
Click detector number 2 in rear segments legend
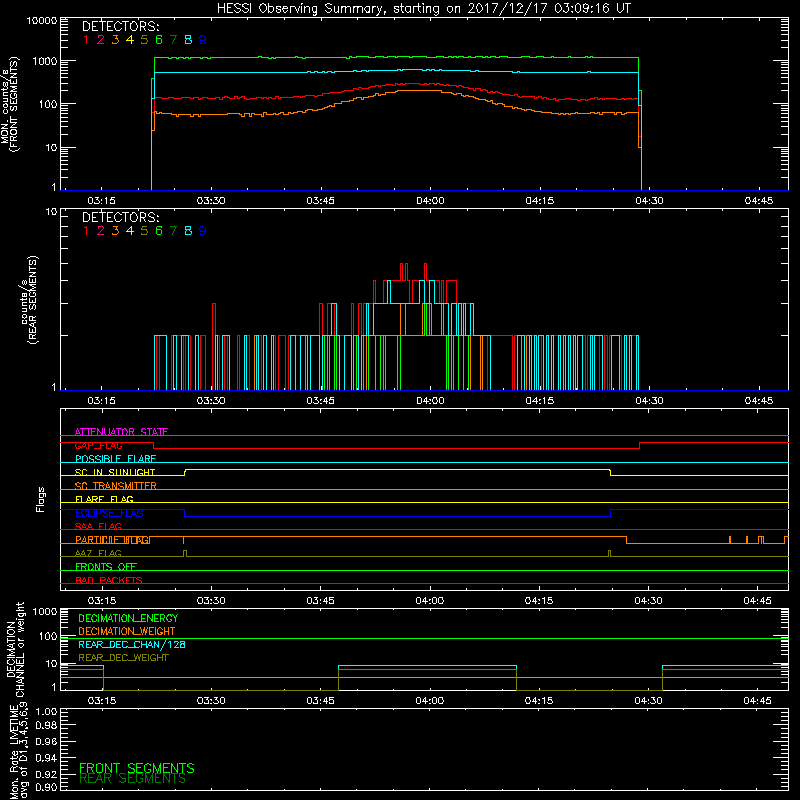pos(101,231)
